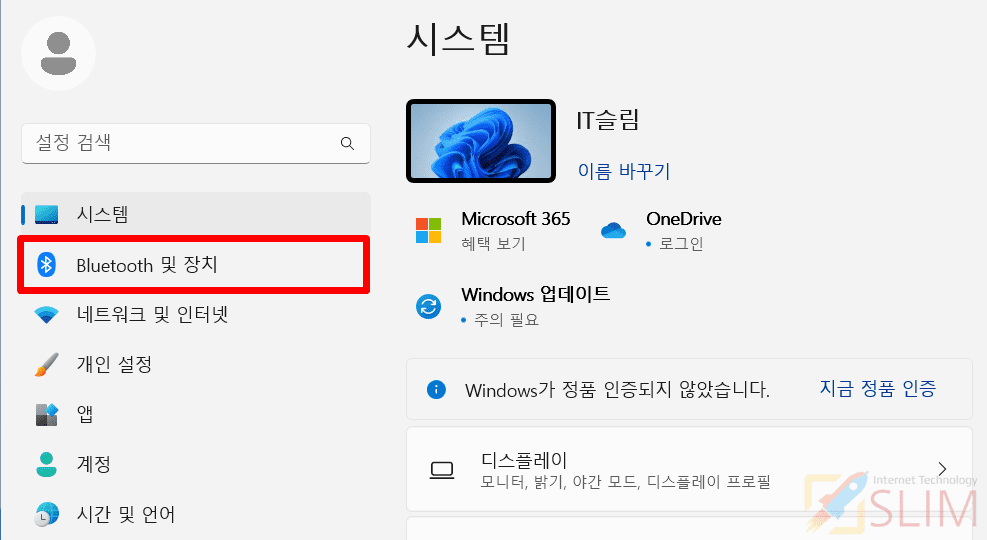Open the 앱 settings page
Image resolution: width=987 pixels, height=540 pixels.
coord(196,414)
